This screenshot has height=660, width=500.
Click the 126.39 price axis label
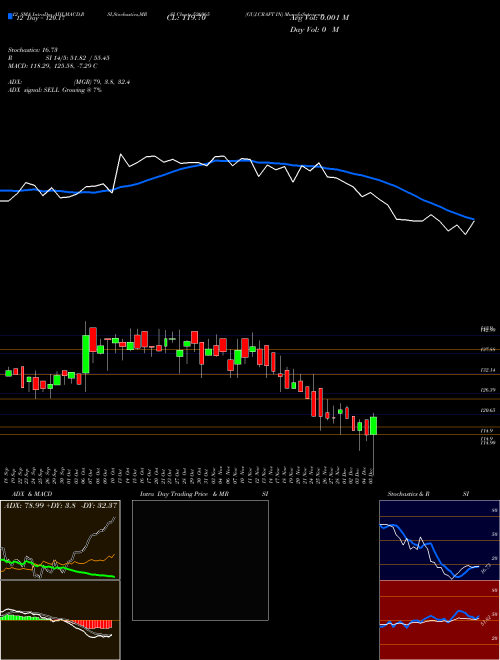pos(488,390)
